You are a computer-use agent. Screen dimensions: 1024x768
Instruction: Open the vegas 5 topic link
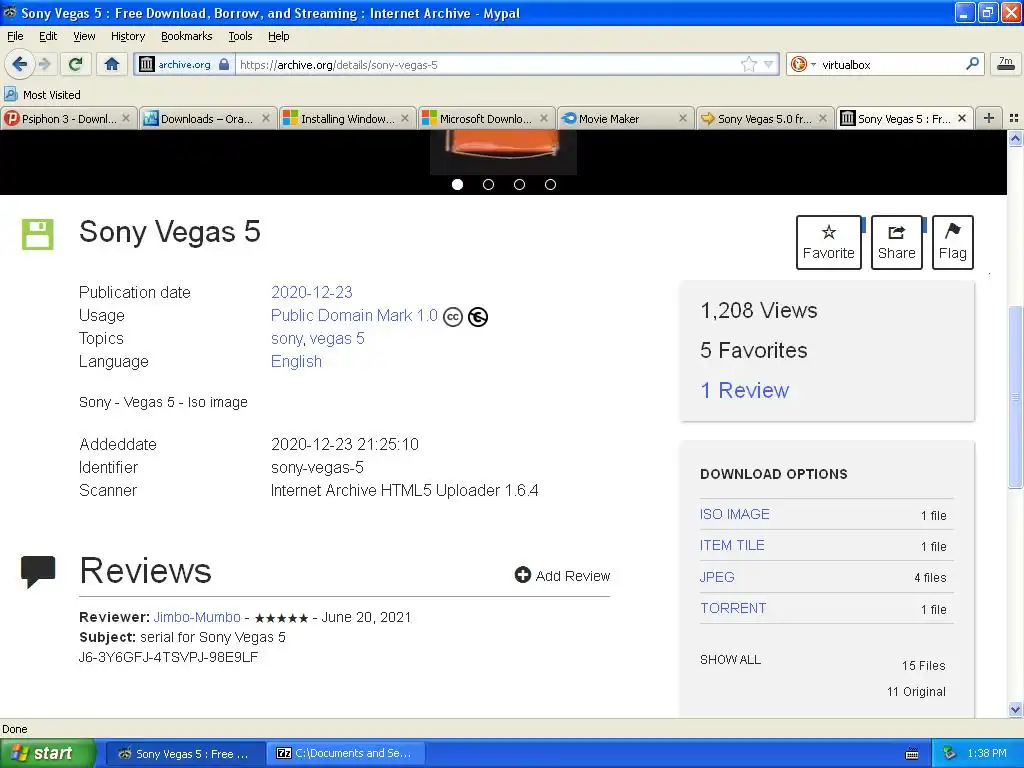[x=337, y=338]
